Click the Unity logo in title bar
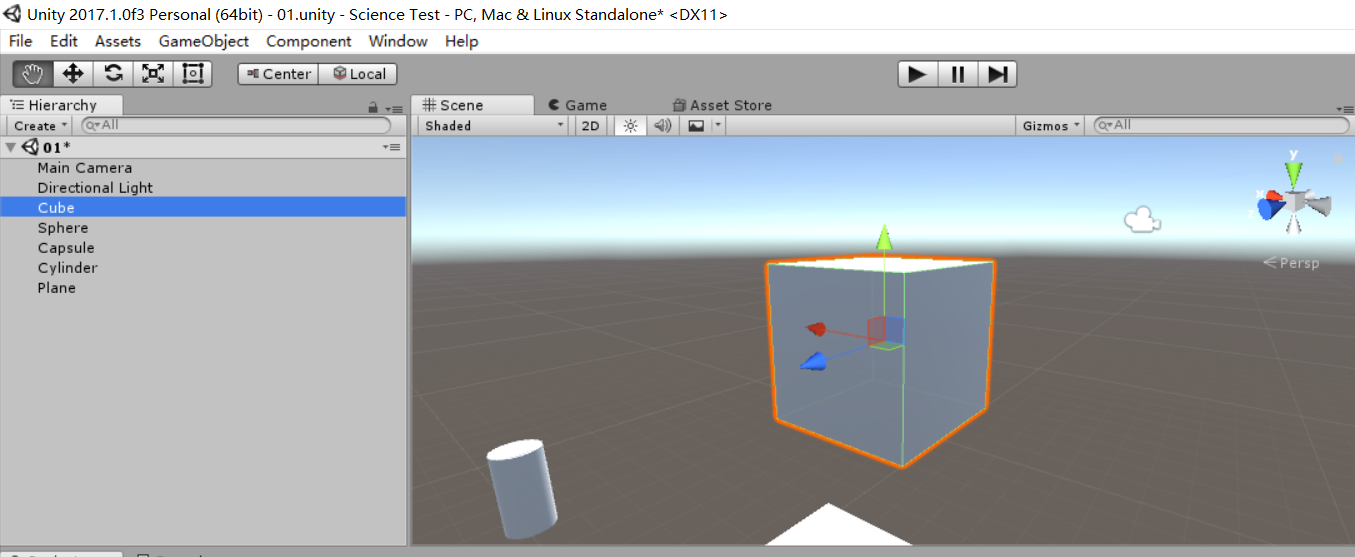This screenshot has width=1355, height=557. [x=12, y=13]
